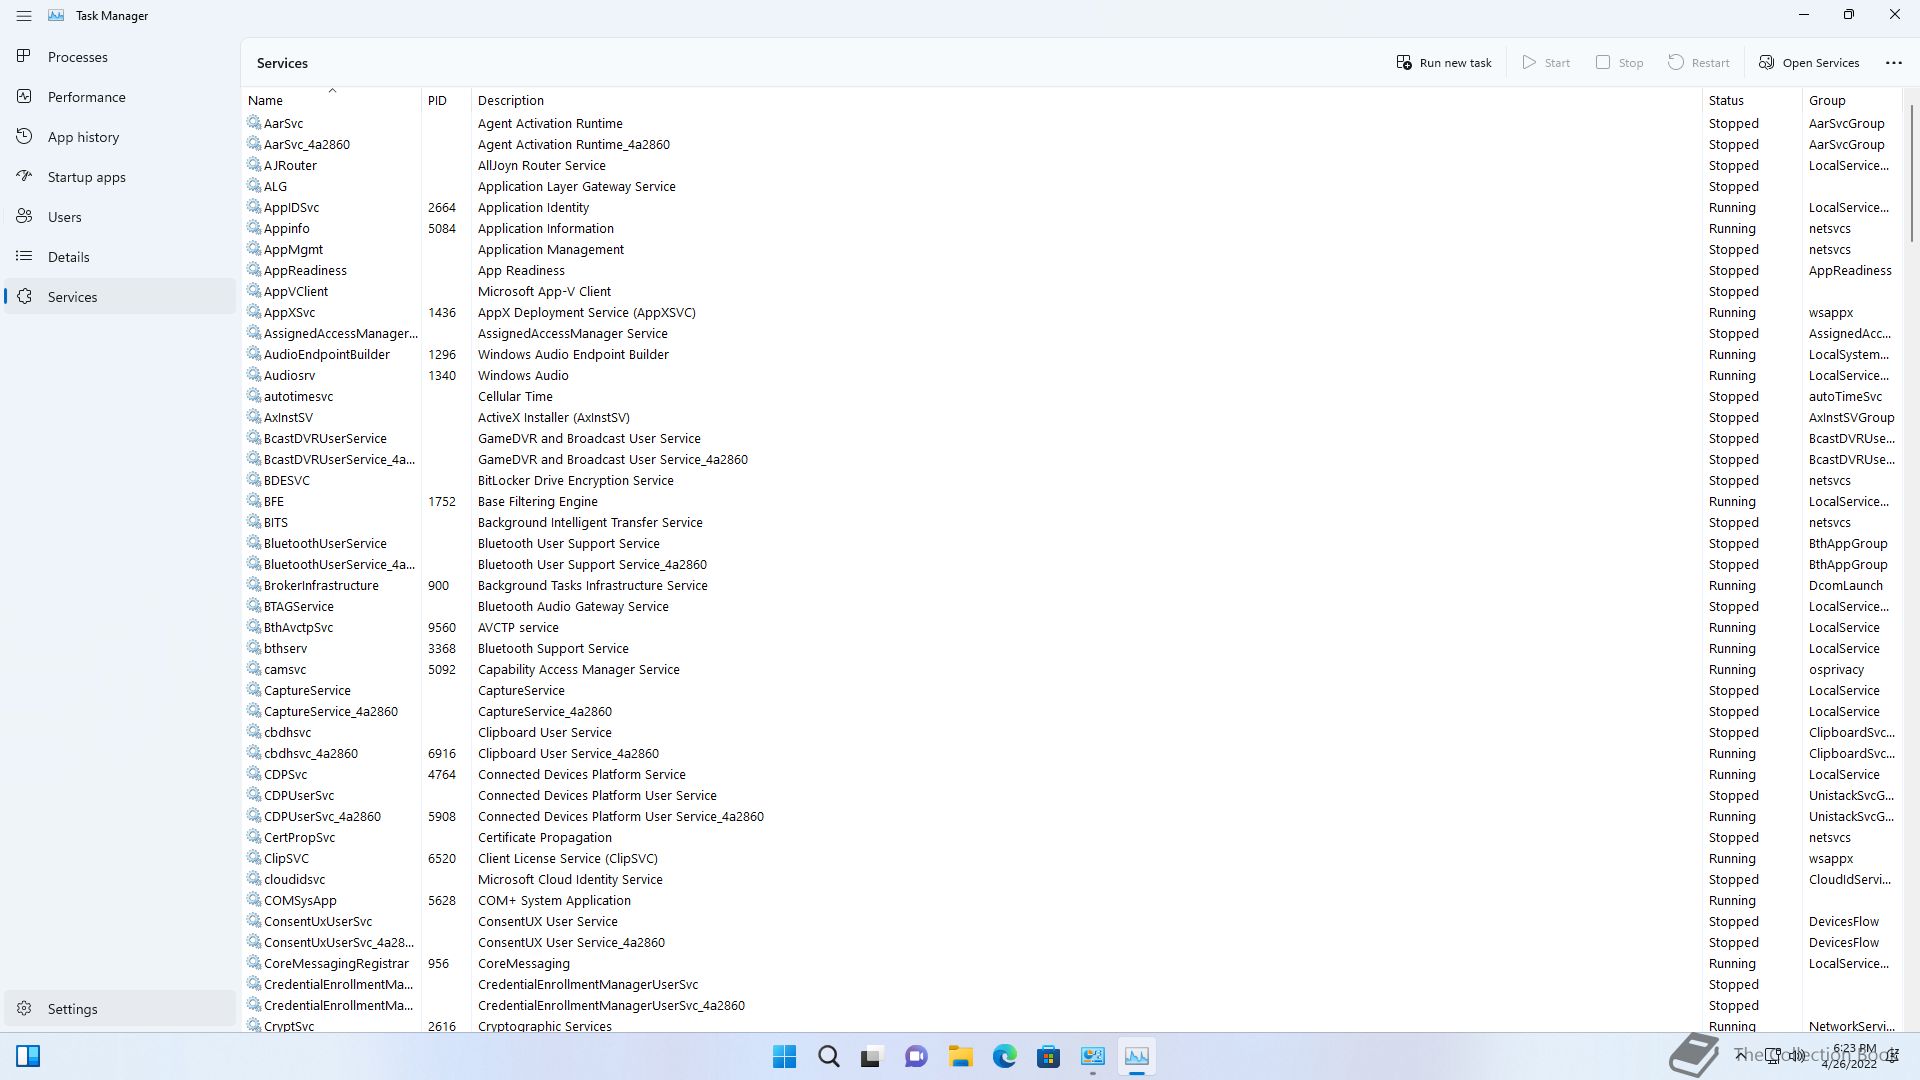Select the AJRouter service

pyautogui.click(x=1072, y=165)
